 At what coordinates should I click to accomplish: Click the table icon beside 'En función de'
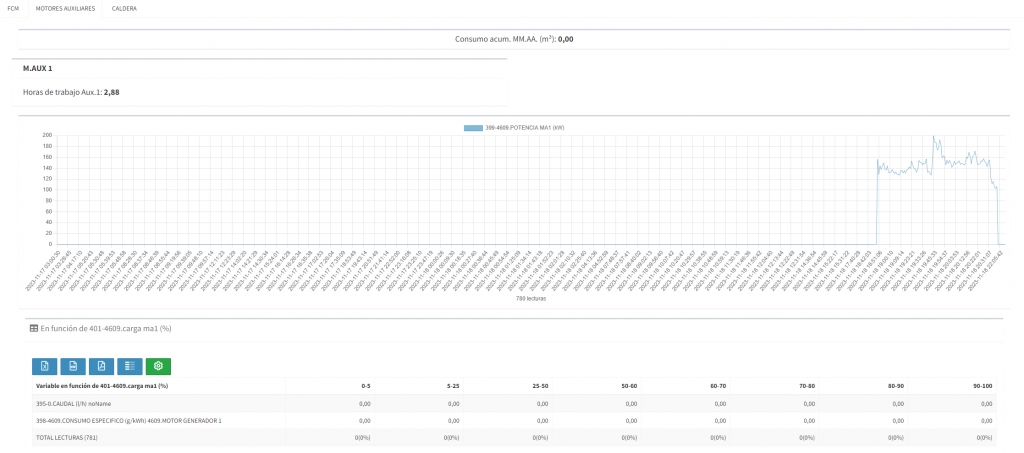[34, 327]
